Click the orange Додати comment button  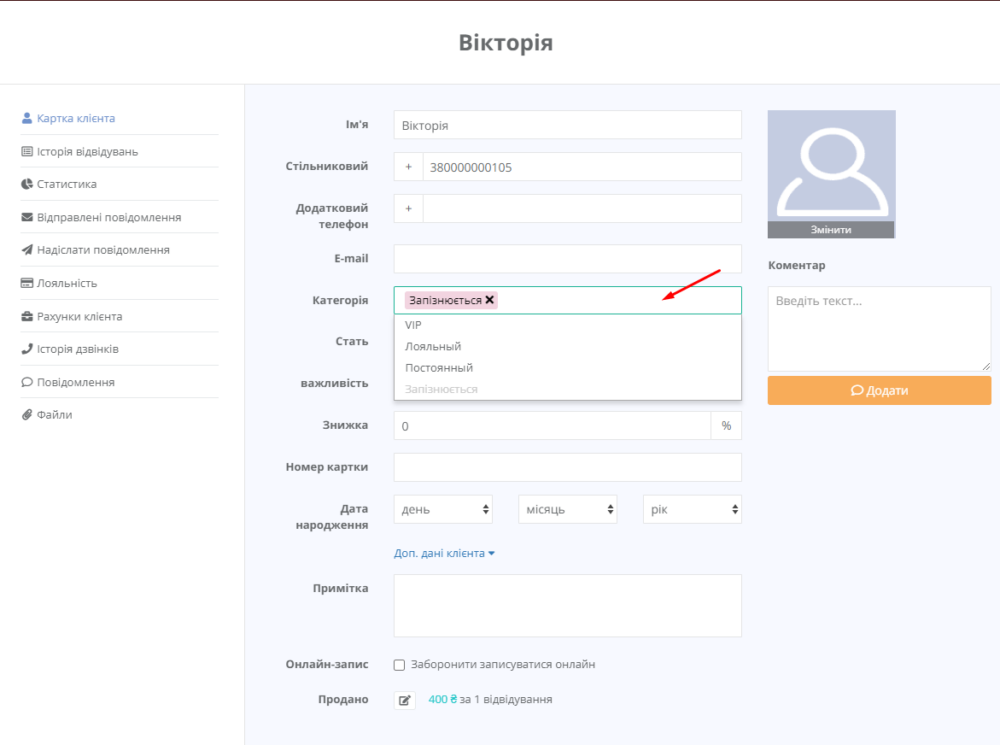click(879, 390)
